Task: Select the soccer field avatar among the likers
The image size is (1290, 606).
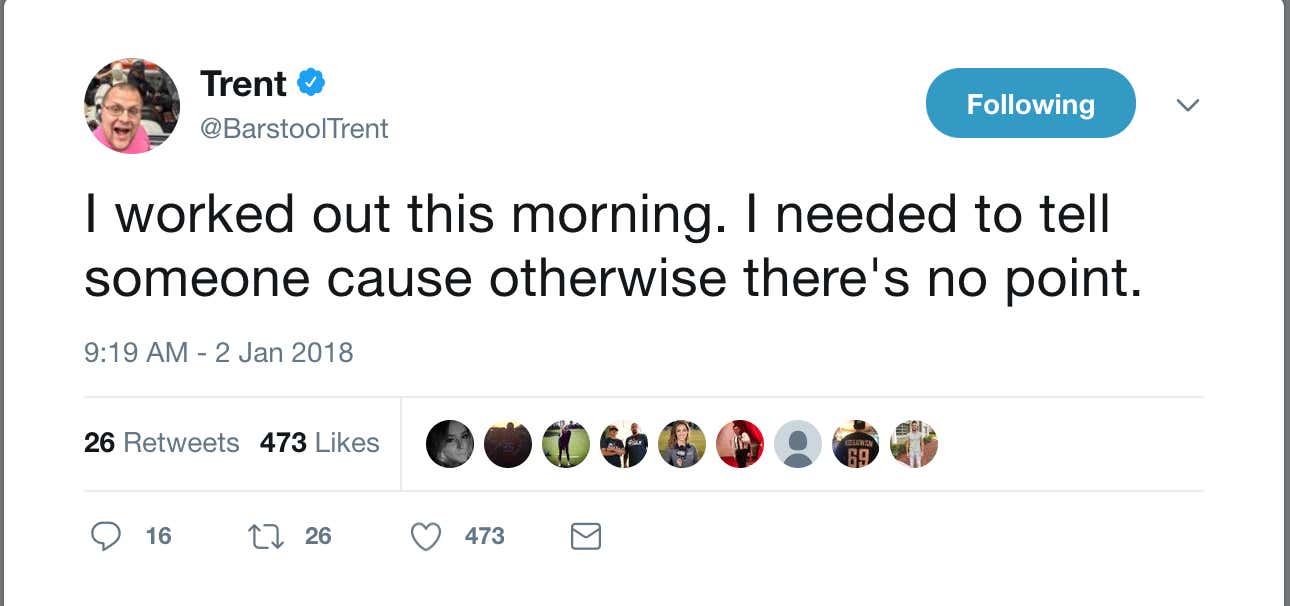Action: (566, 444)
